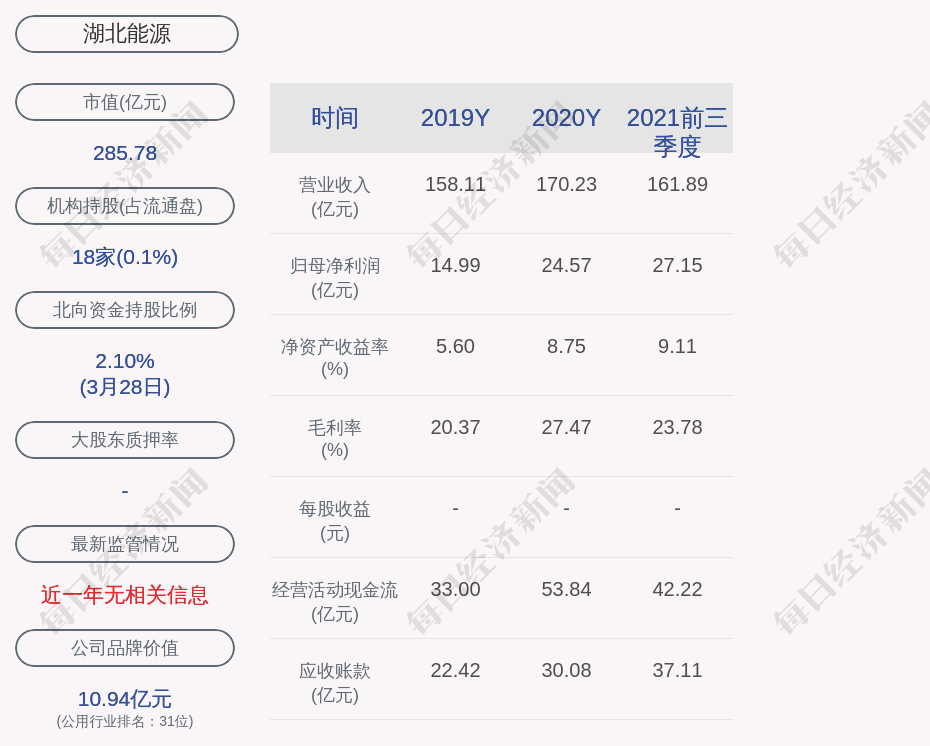Click the 归母净利润(亿元) row label
Image resolution: width=930 pixels, height=746 pixels.
tap(335, 278)
